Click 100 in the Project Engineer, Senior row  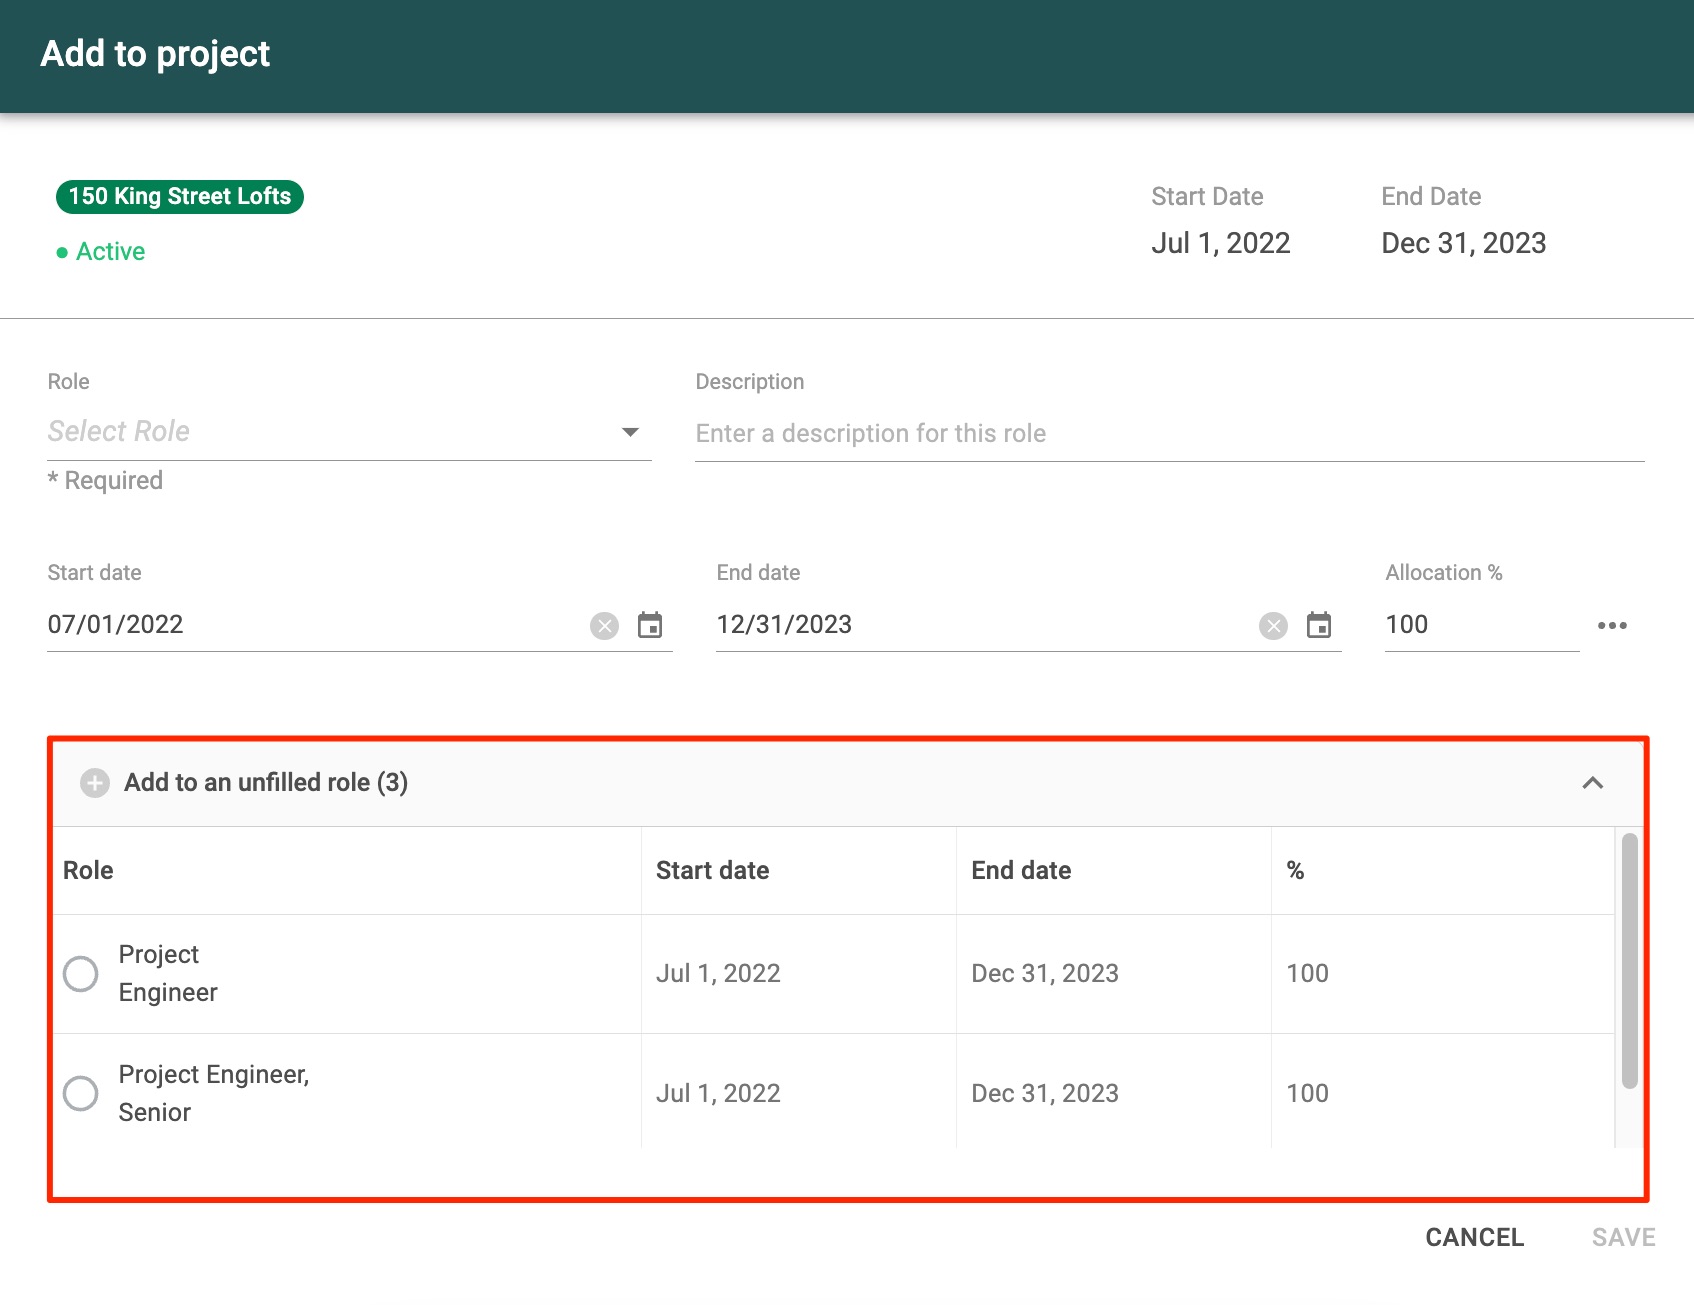point(1307,1093)
